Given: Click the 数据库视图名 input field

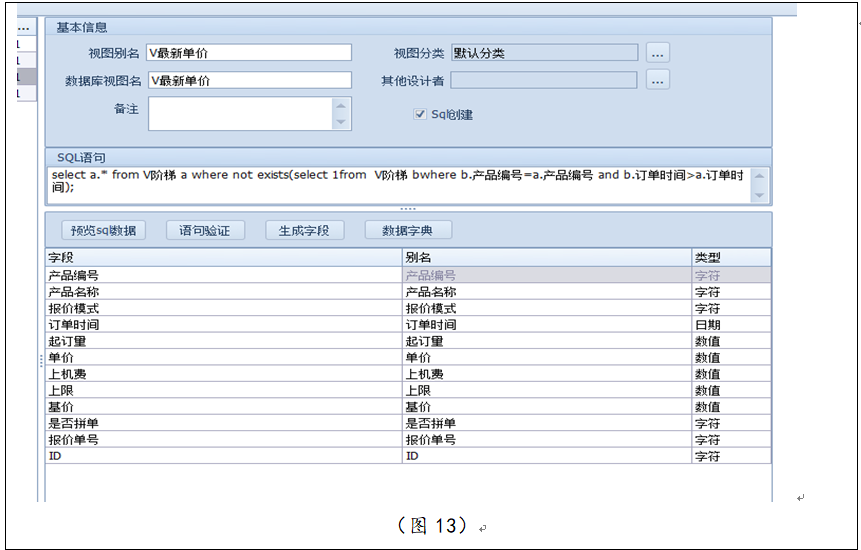Looking at the screenshot, I should tap(249, 80).
